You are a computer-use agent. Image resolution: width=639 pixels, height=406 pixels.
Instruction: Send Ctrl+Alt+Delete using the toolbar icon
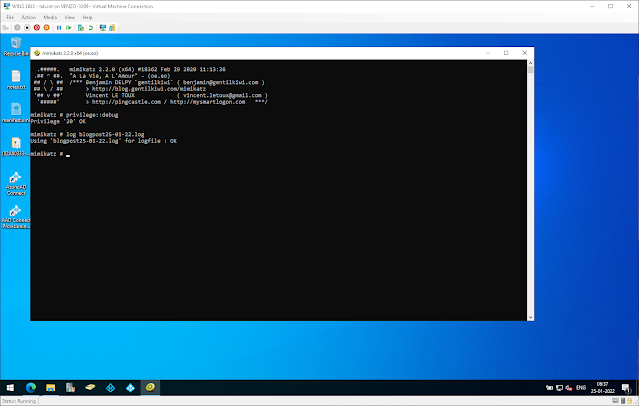6,28
